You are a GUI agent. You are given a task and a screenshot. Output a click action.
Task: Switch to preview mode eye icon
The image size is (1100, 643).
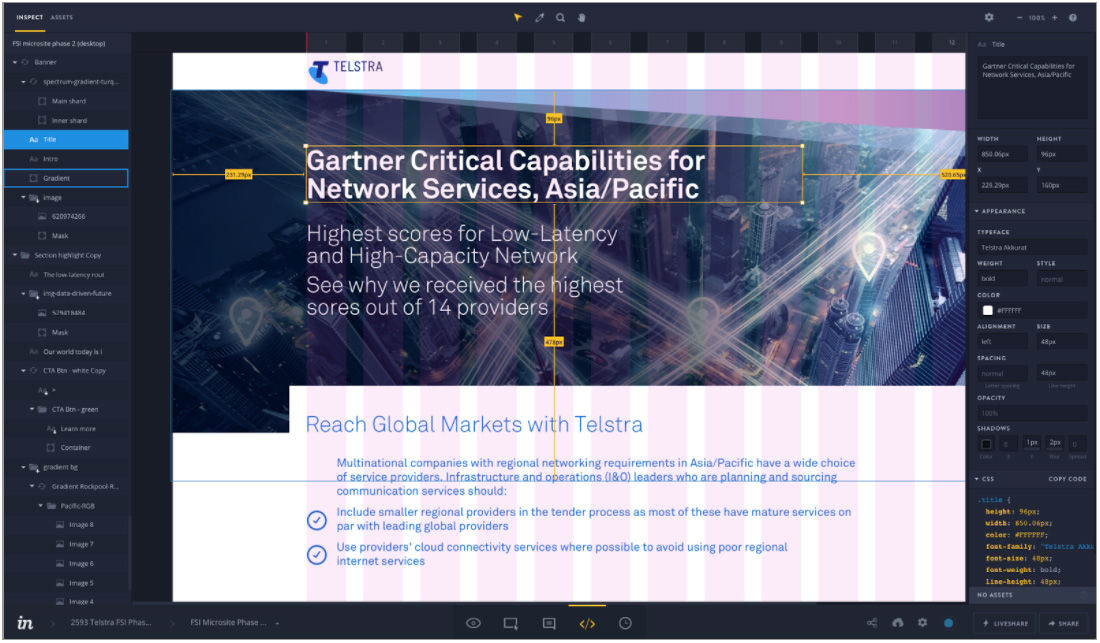pos(474,623)
